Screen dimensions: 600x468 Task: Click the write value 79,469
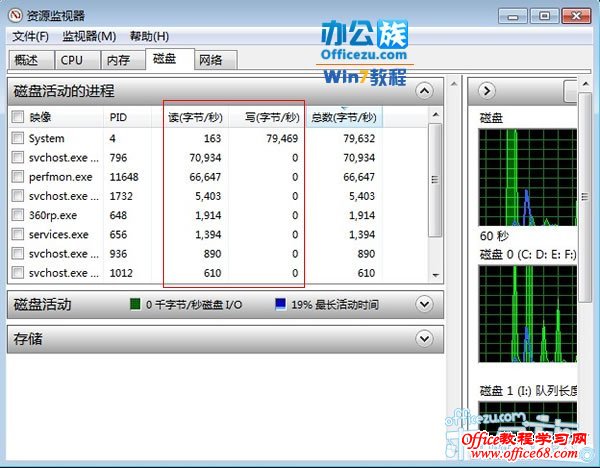(282, 138)
